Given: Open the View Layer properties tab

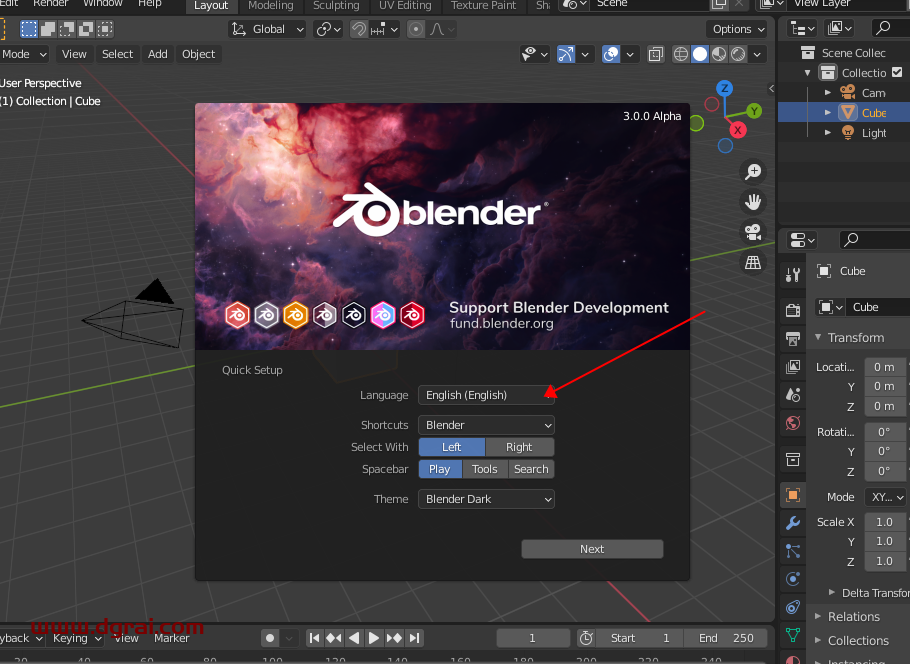Looking at the screenshot, I should click(793, 367).
